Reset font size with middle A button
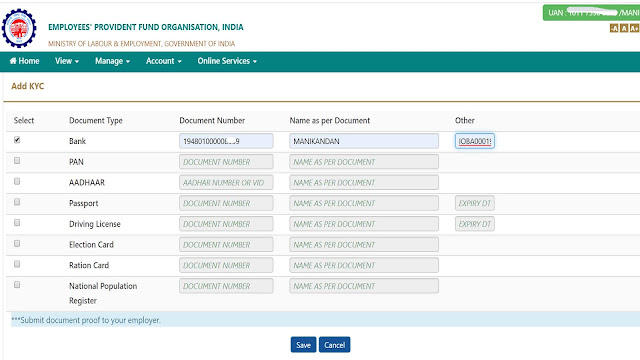Screen dimensions: 640x360 click(624, 28)
